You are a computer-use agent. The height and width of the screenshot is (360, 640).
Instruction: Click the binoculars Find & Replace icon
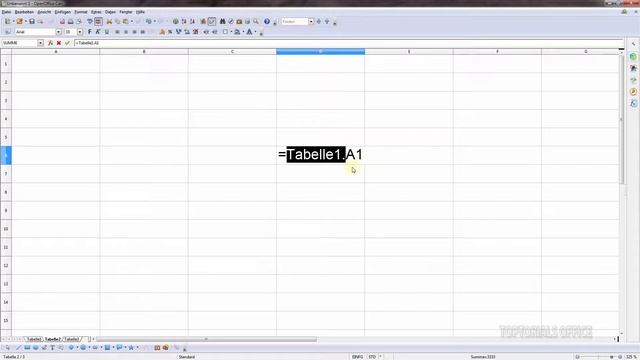(x=222, y=22)
